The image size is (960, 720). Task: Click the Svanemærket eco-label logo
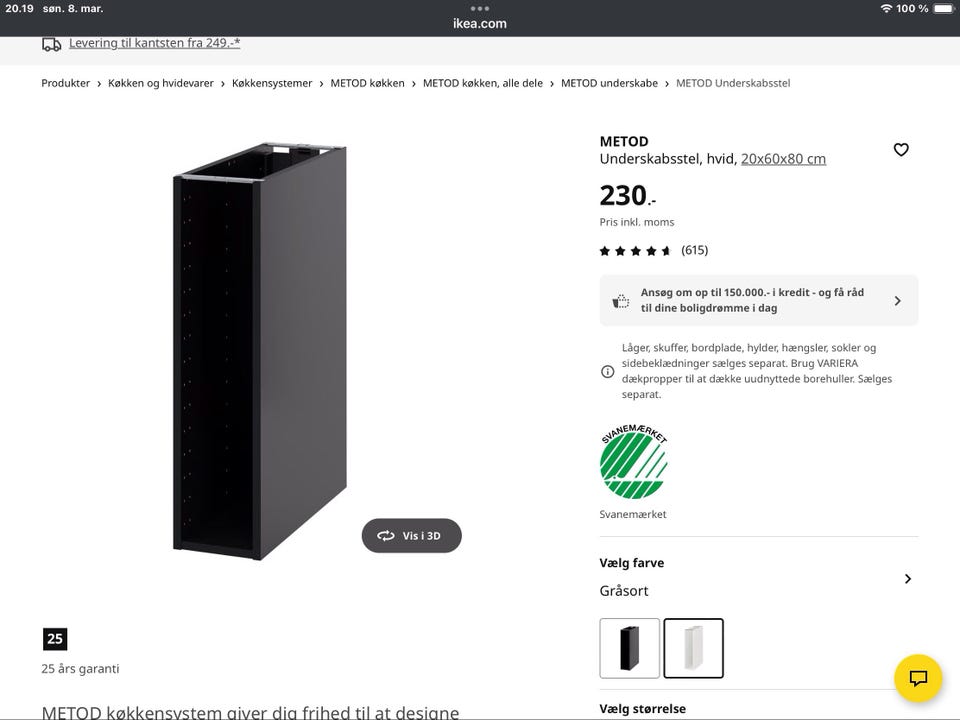(634, 461)
